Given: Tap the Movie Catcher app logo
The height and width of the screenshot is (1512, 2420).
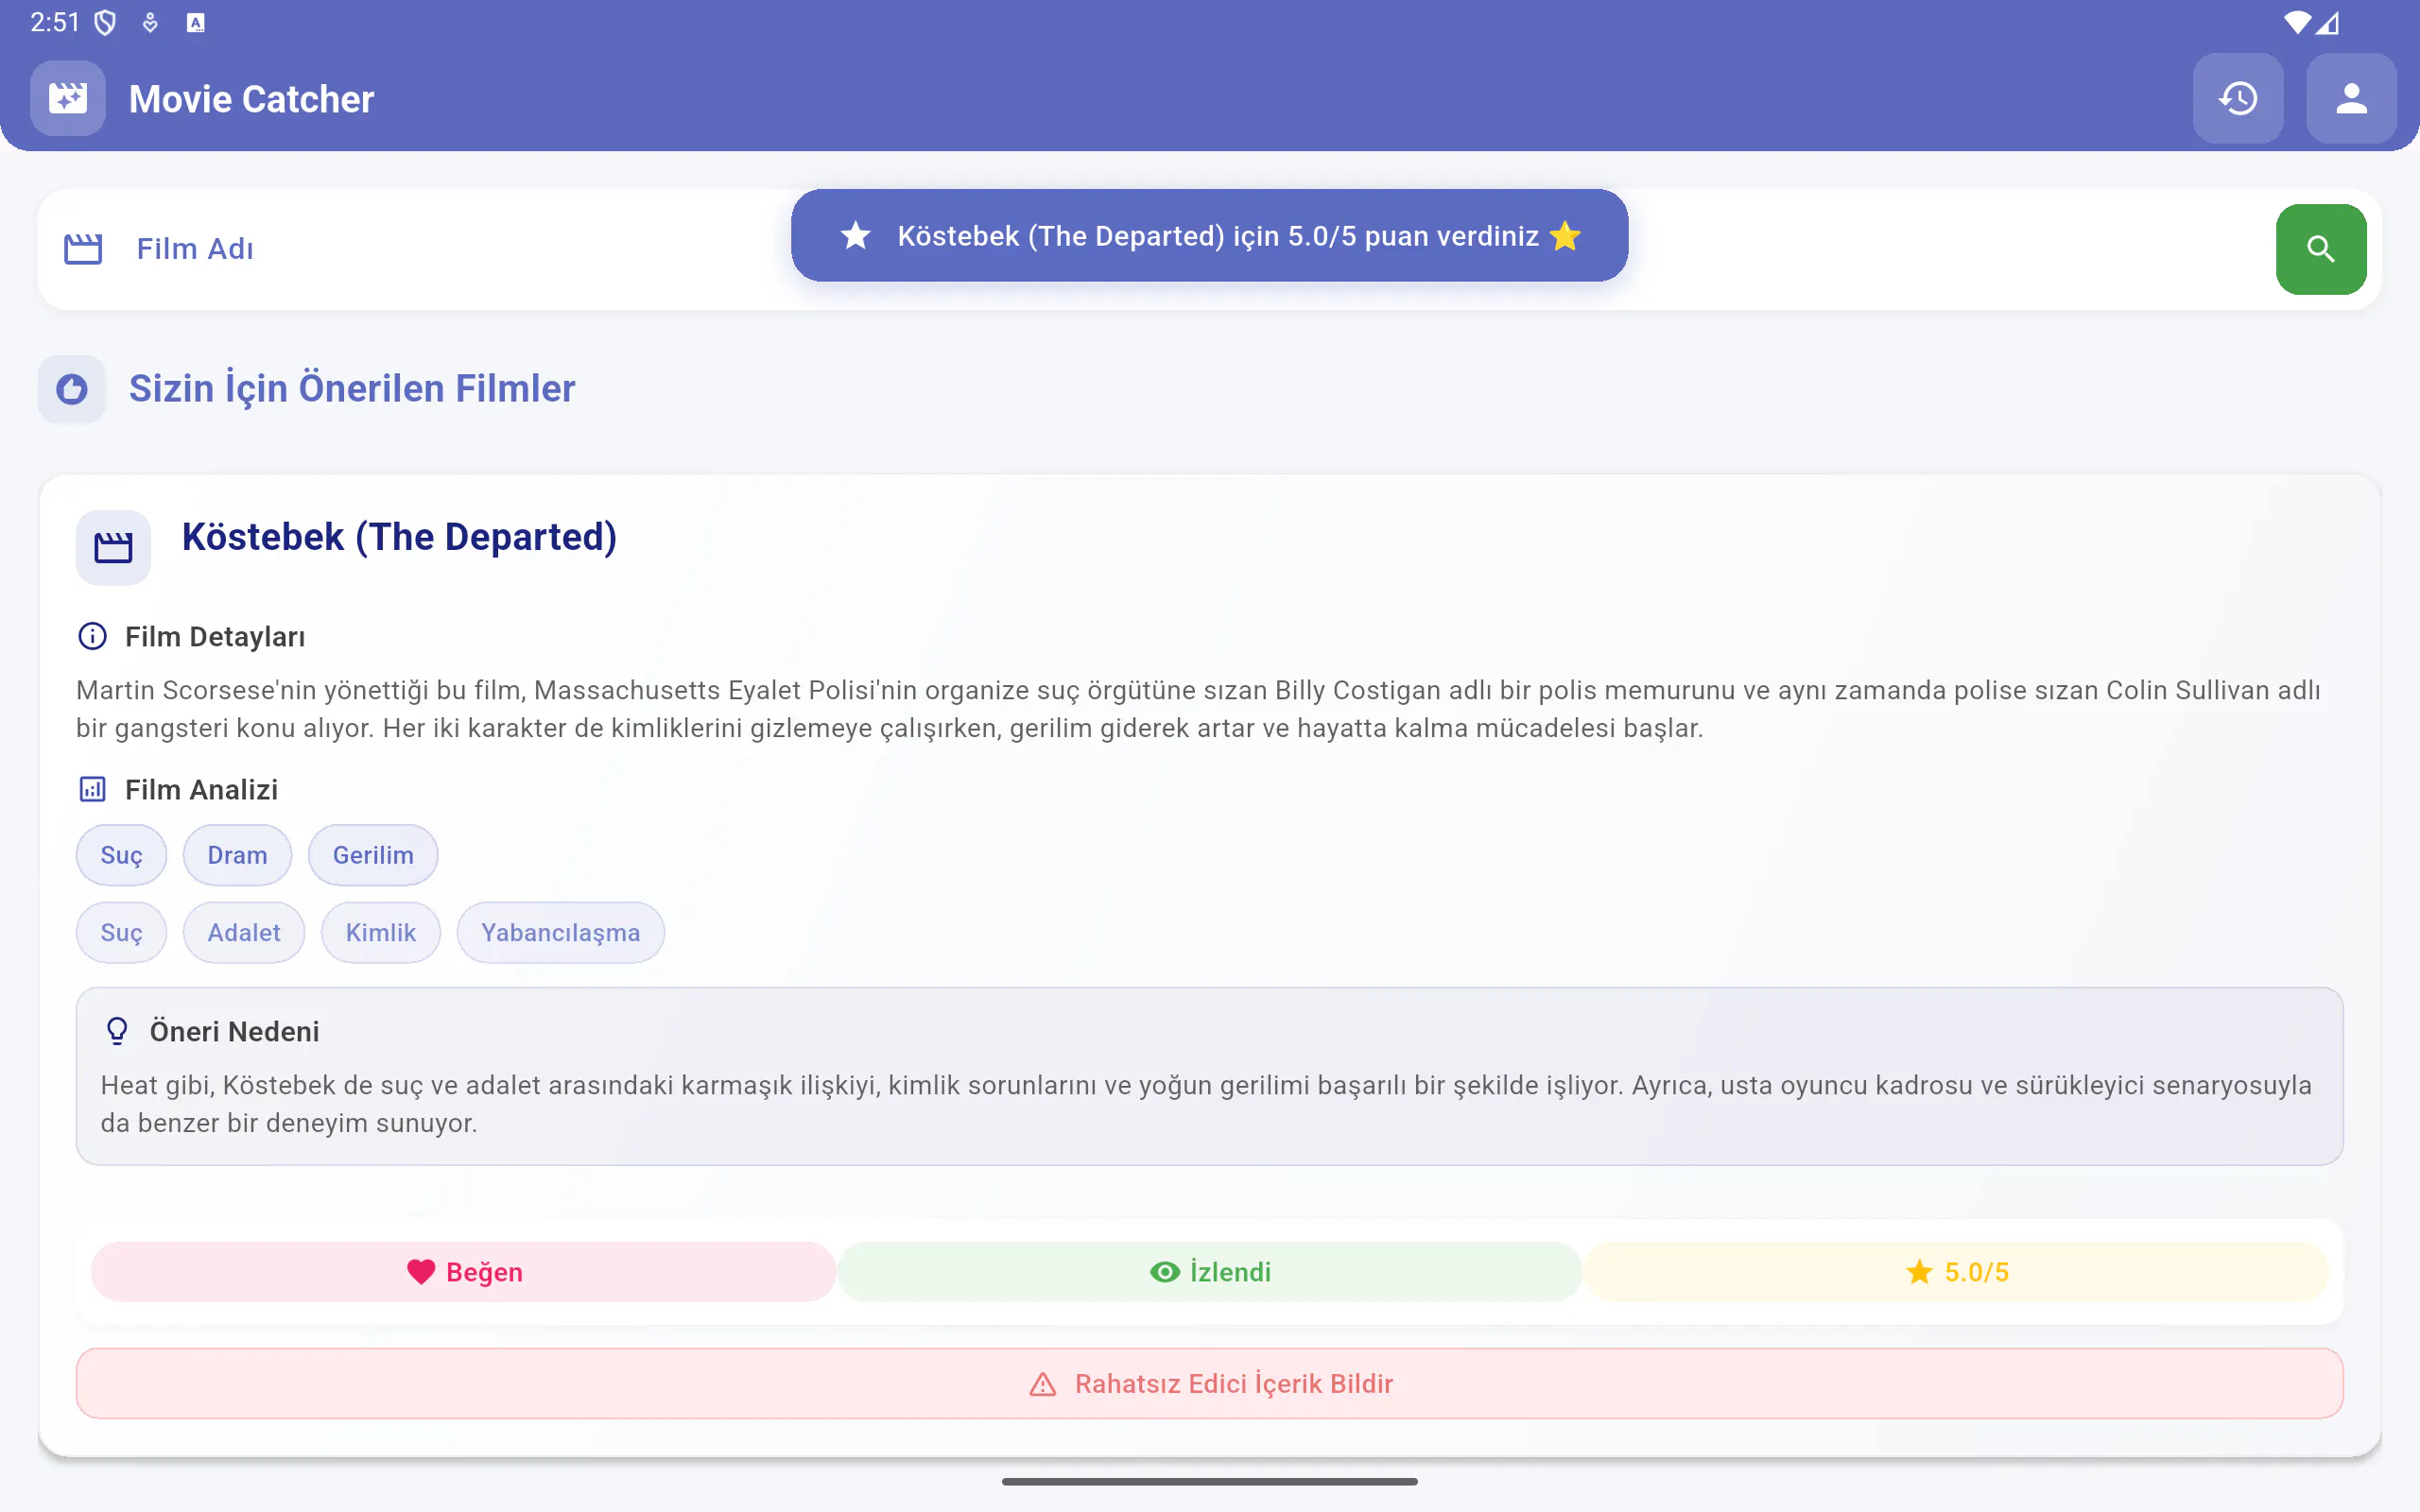Looking at the screenshot, I should click(x=68, y=98).
